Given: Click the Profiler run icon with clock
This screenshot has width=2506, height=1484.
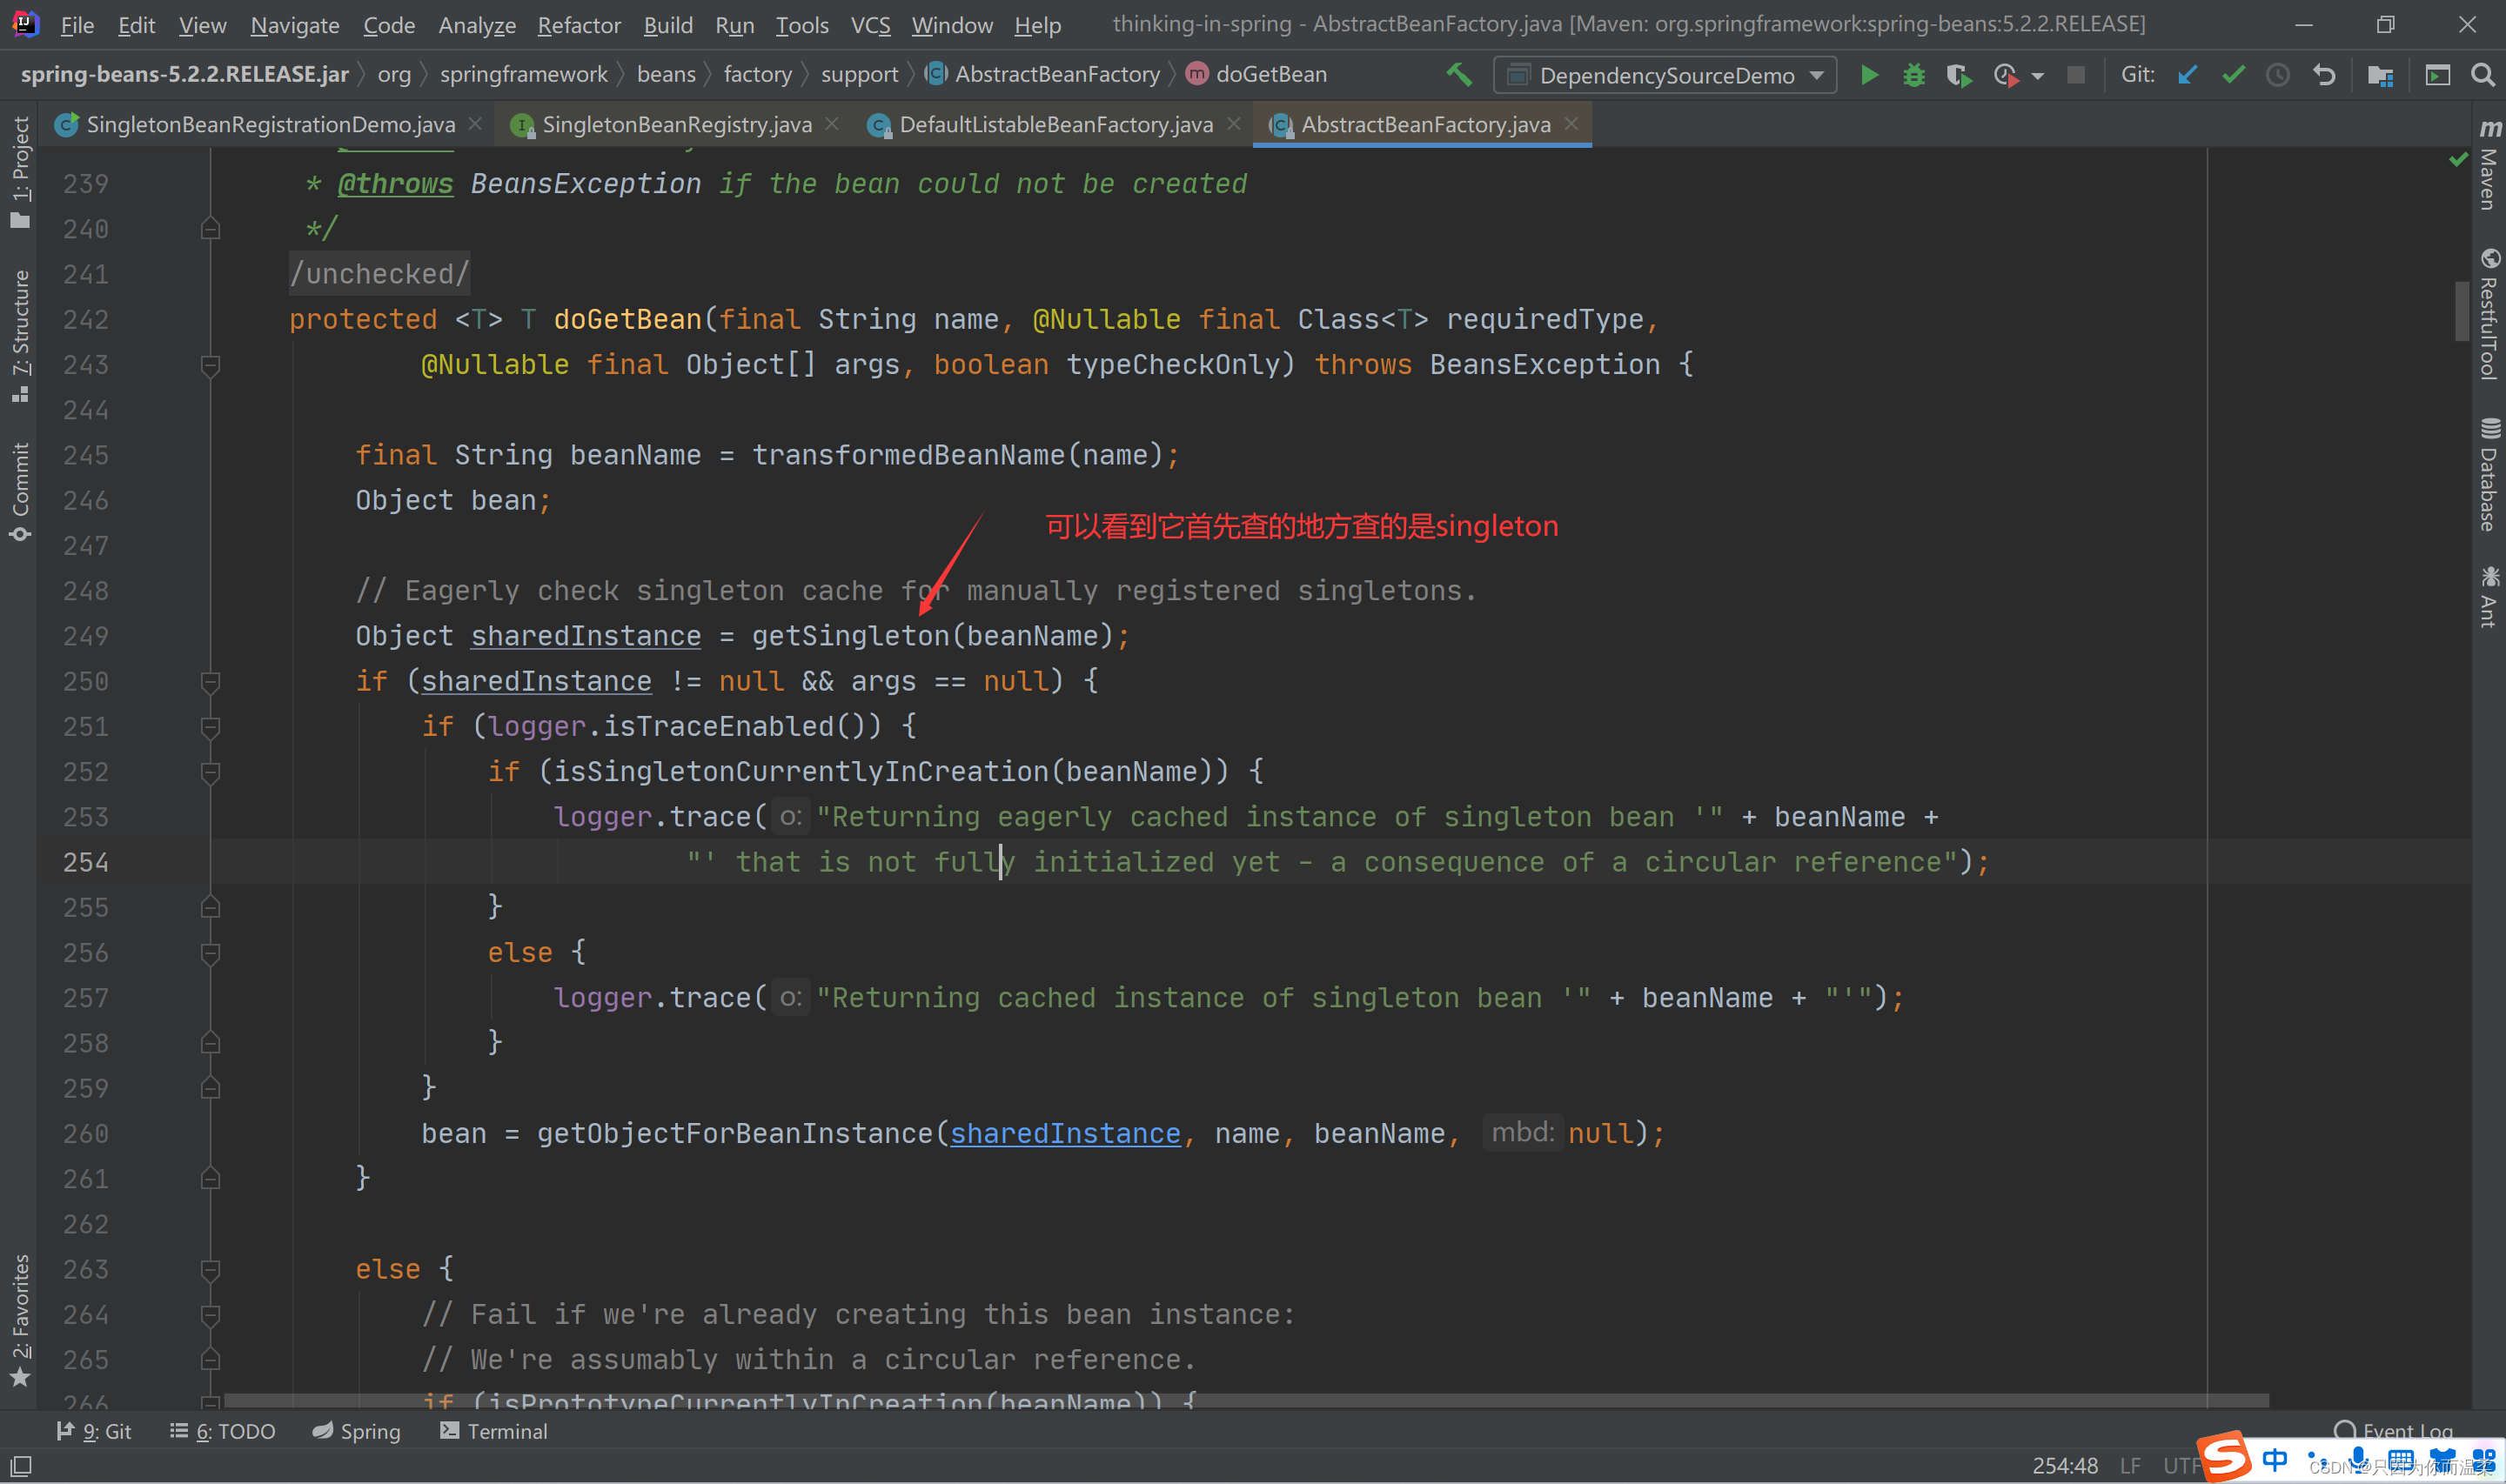Looking at the screenshot, I should (2005, 75).
